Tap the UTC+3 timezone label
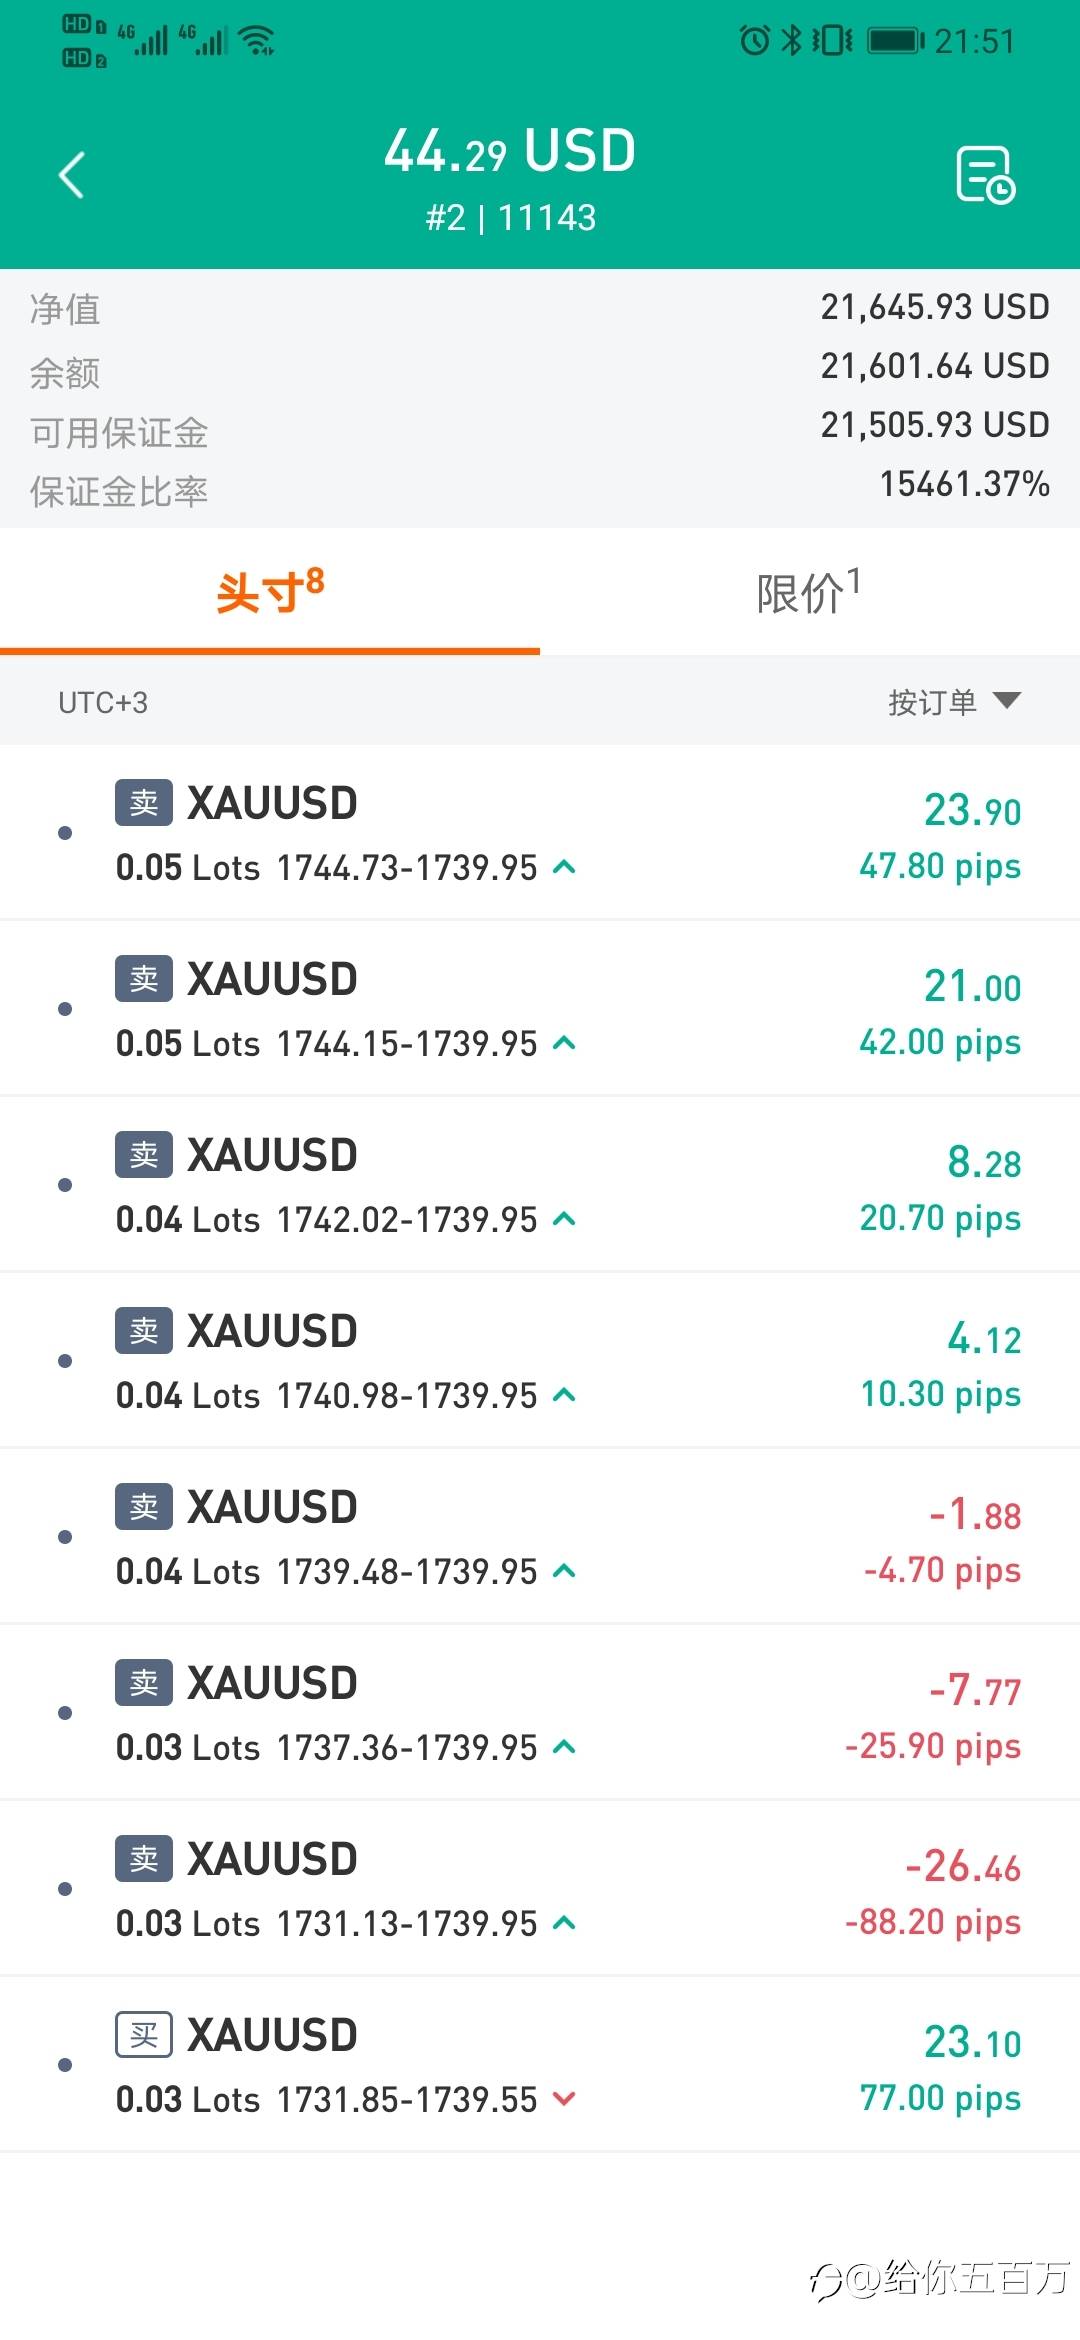Screen dimensions: 1080x2340 pyautogui.click(x=103, y=703)
